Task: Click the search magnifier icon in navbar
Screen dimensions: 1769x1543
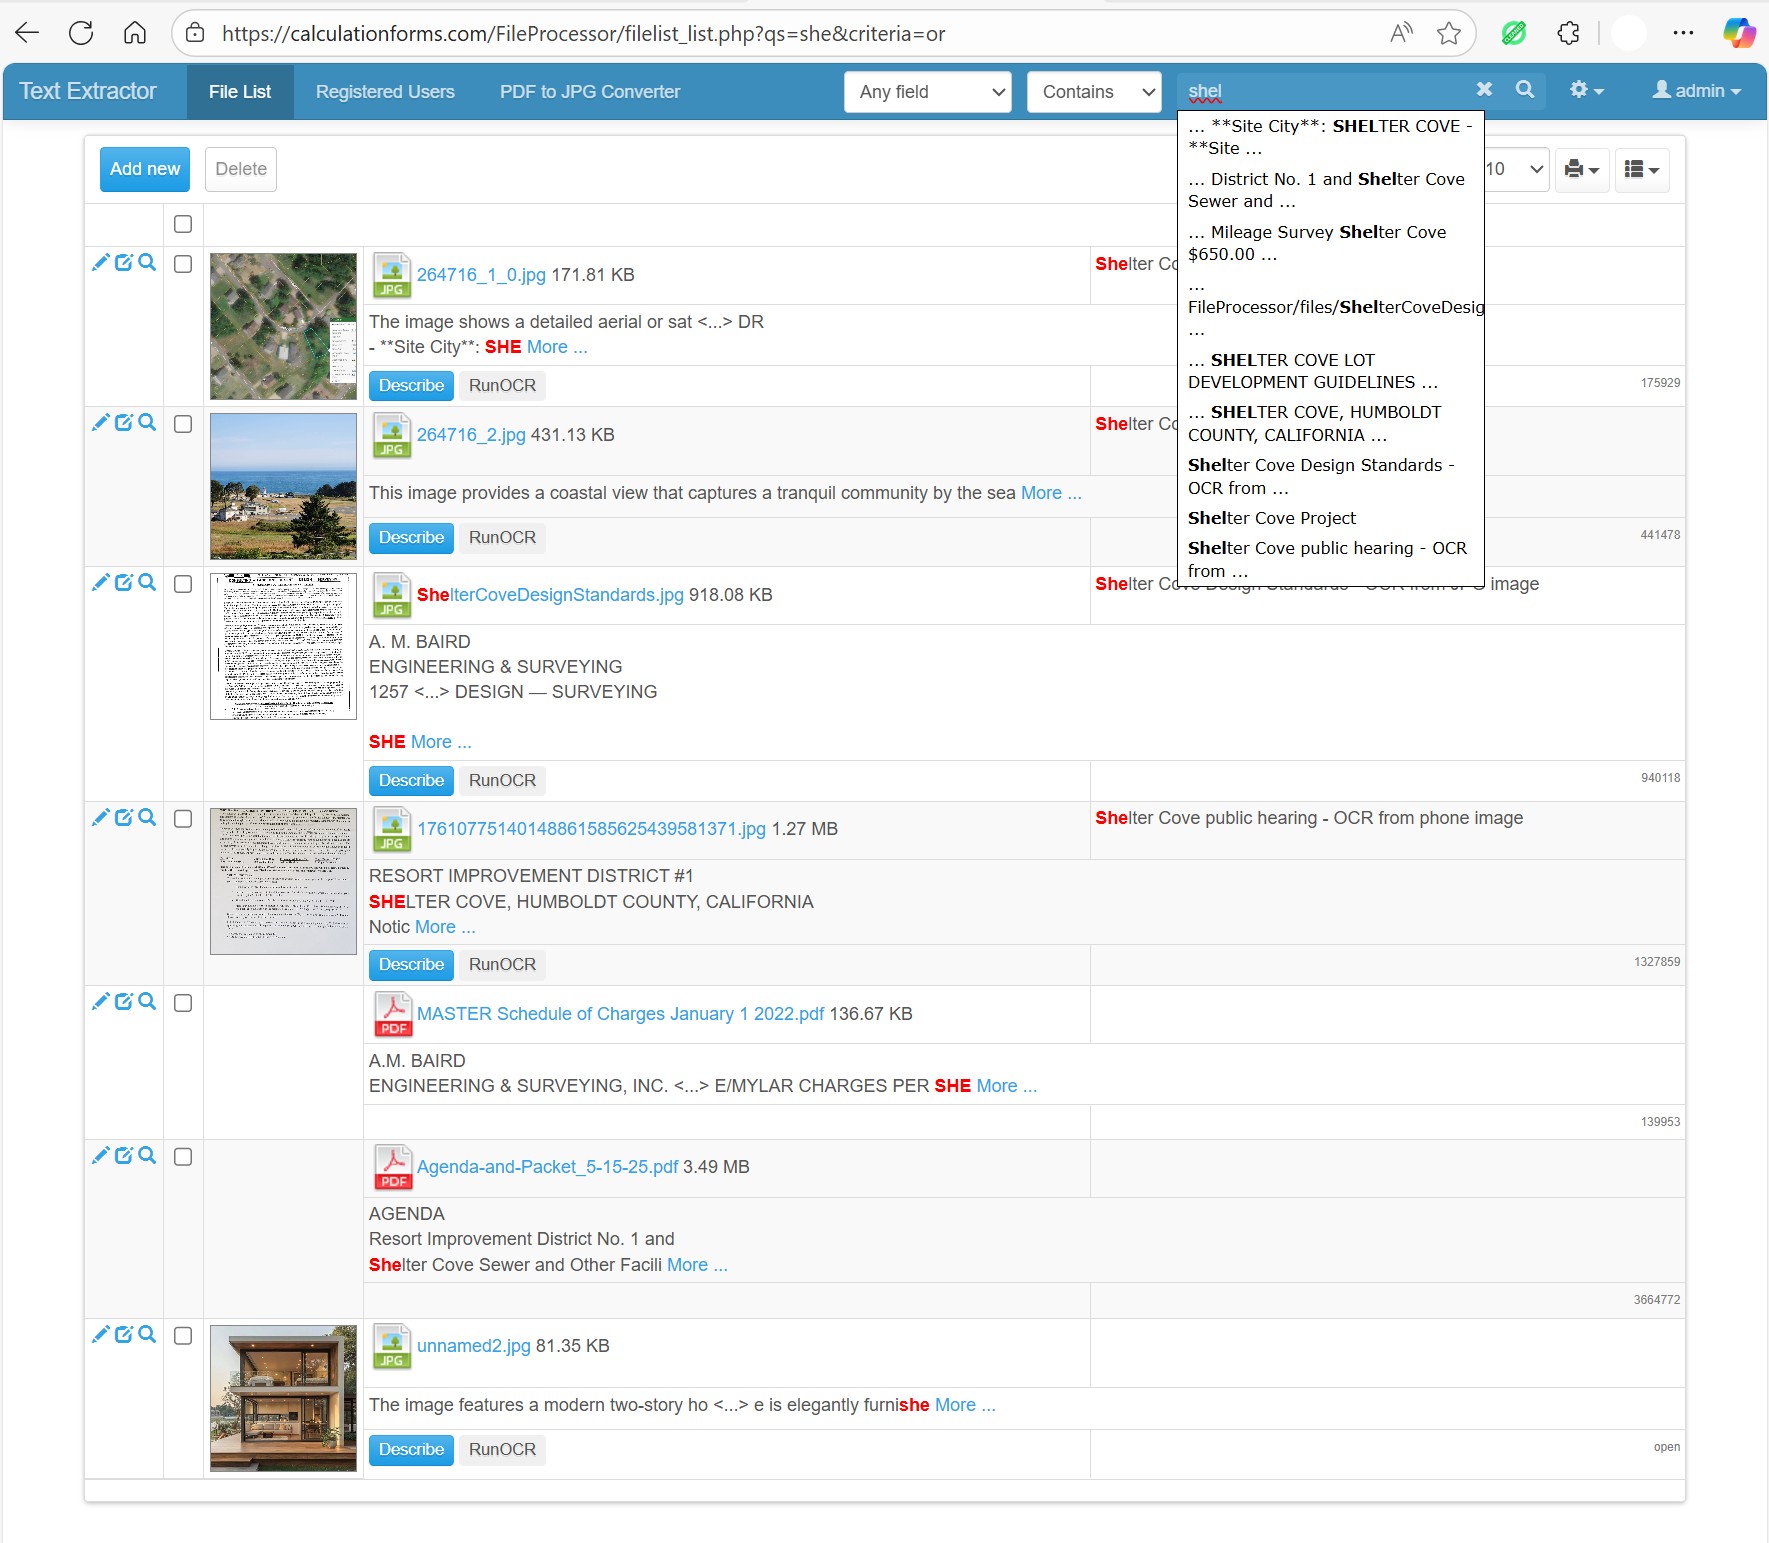Action: click(1524, 90)
